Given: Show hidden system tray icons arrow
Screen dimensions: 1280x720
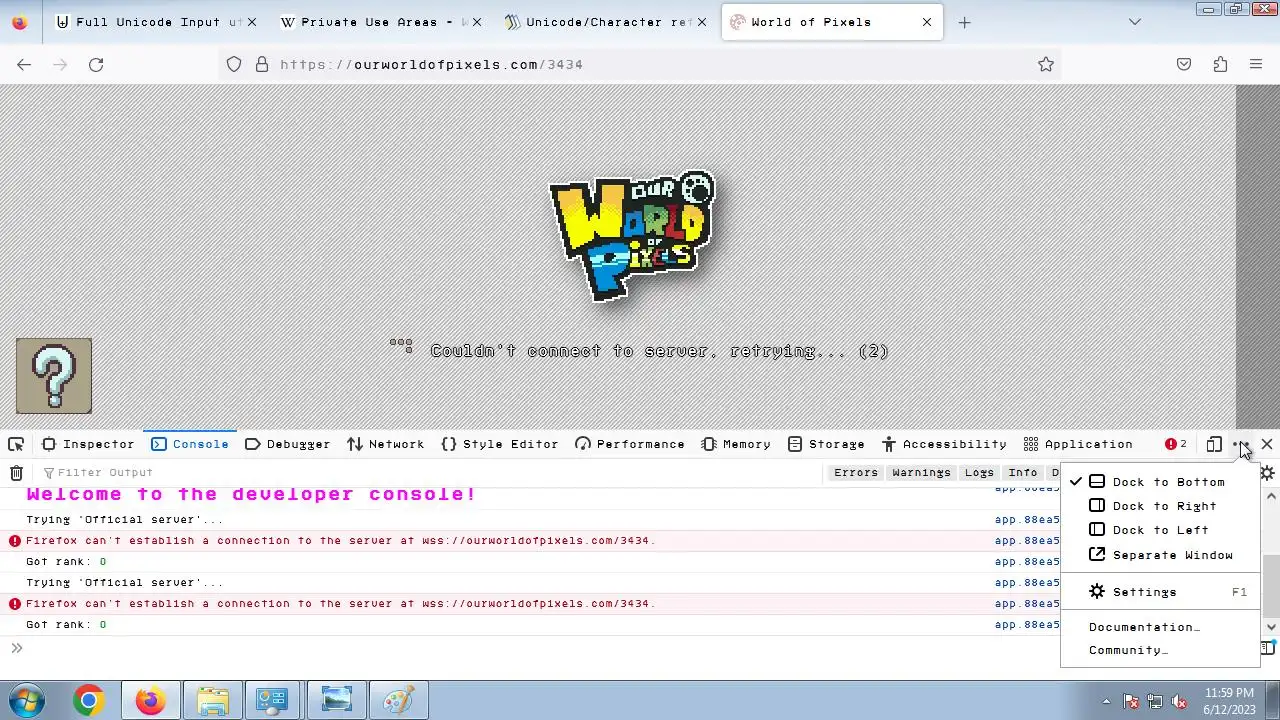Looking at the screenshot, I should pyautogui.click(x=1106, y=701).
